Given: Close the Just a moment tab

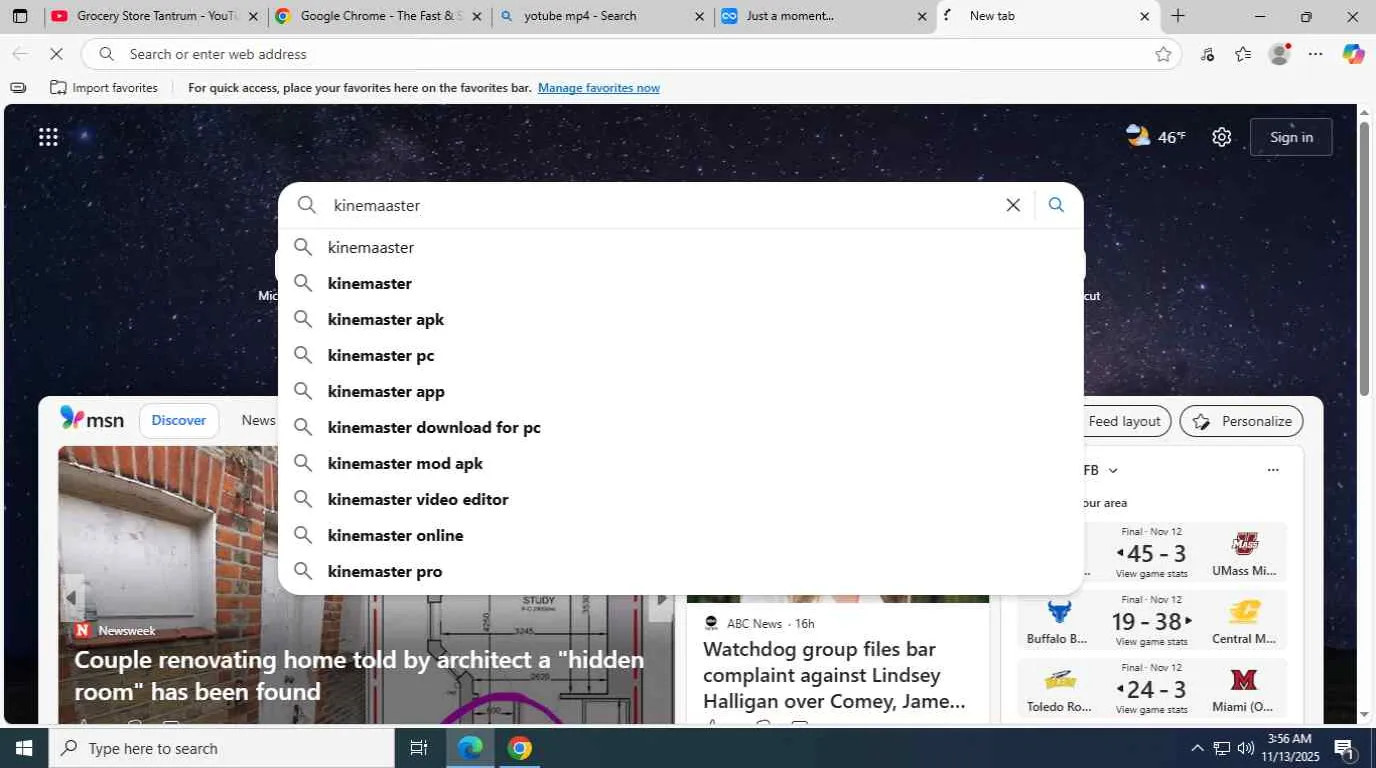Looking at the screenshot, I should [x=922, y=16].
